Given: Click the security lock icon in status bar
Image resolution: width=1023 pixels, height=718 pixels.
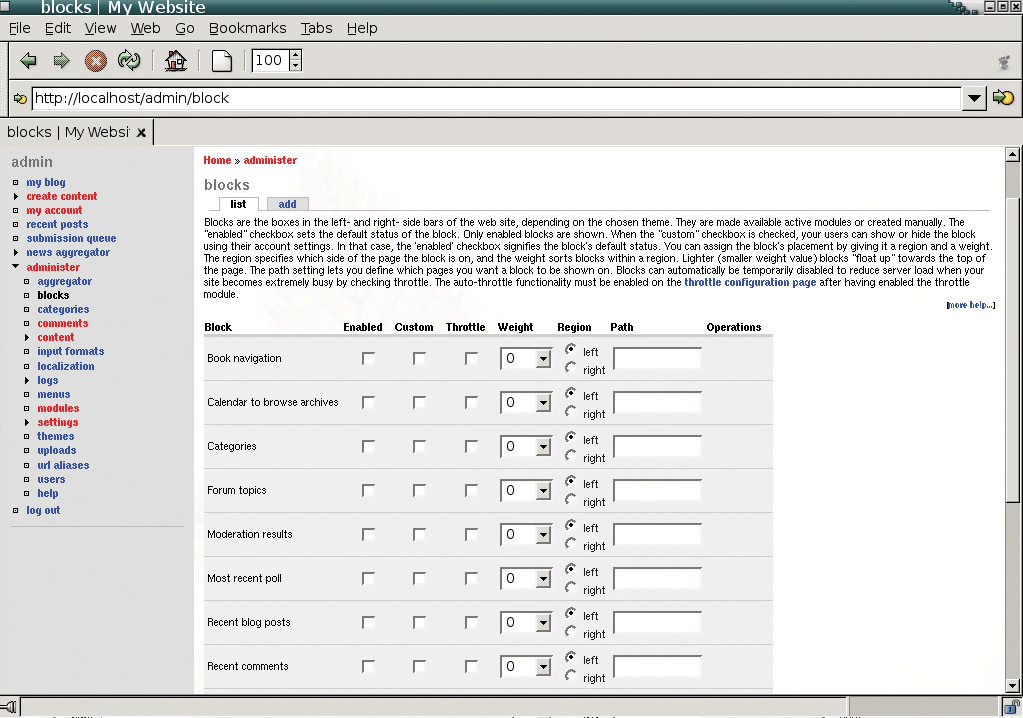Looking at the screenshot, I should [x=1012, y=706].
